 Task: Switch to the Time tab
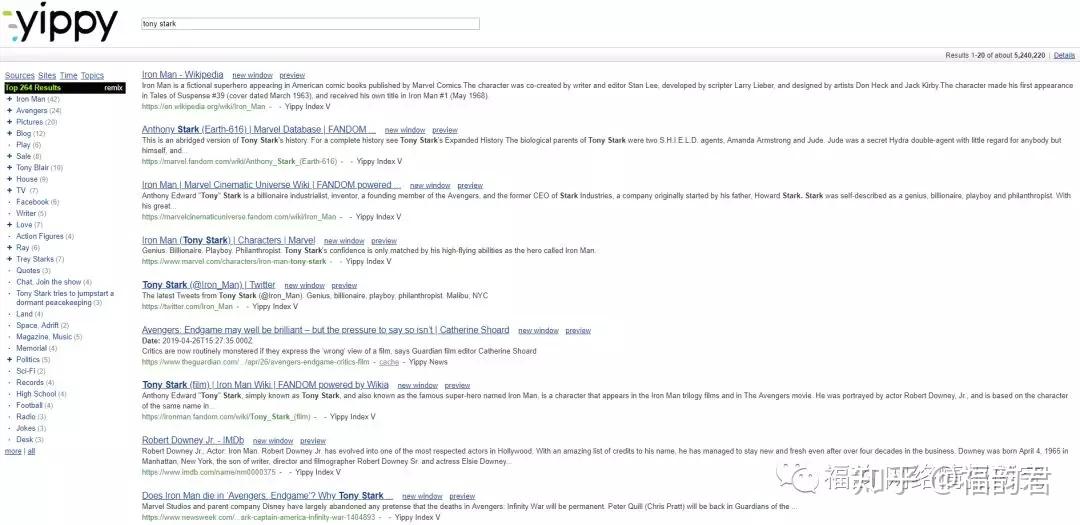[x=68, y=76]
